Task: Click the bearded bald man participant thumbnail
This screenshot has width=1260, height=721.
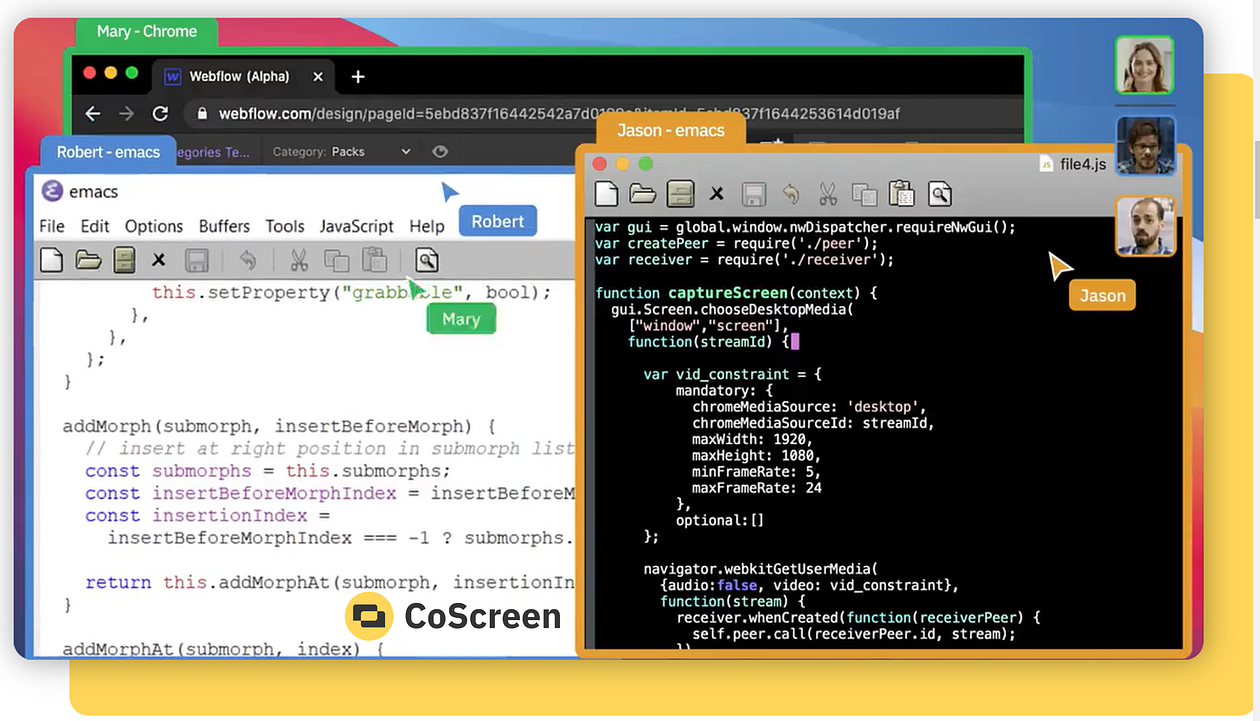Action: pos(1146,226)
